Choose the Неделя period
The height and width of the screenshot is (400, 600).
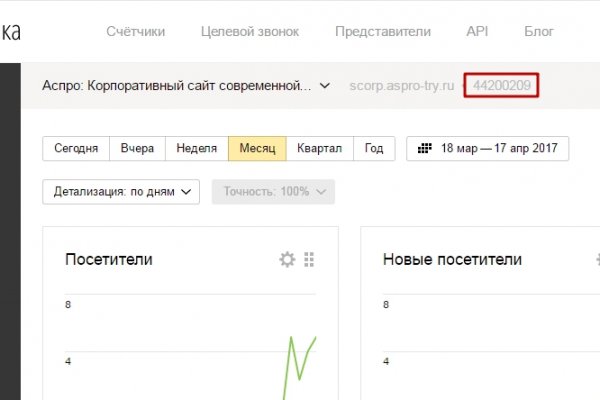point(196,149)
